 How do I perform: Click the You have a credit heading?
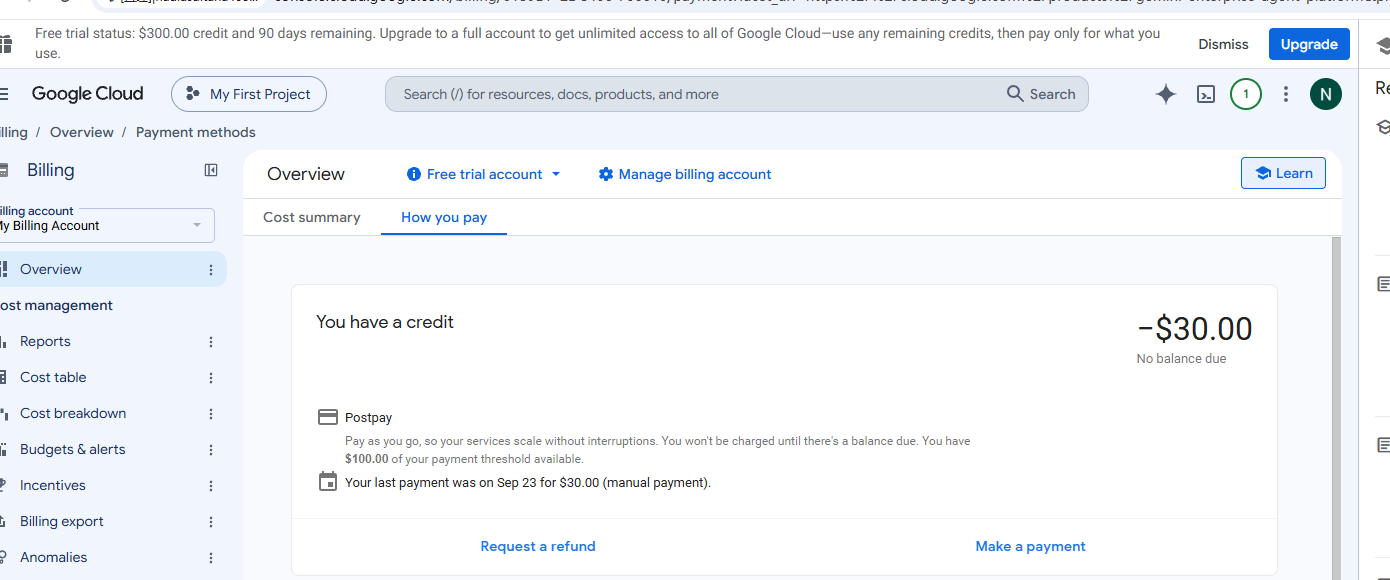385,322
